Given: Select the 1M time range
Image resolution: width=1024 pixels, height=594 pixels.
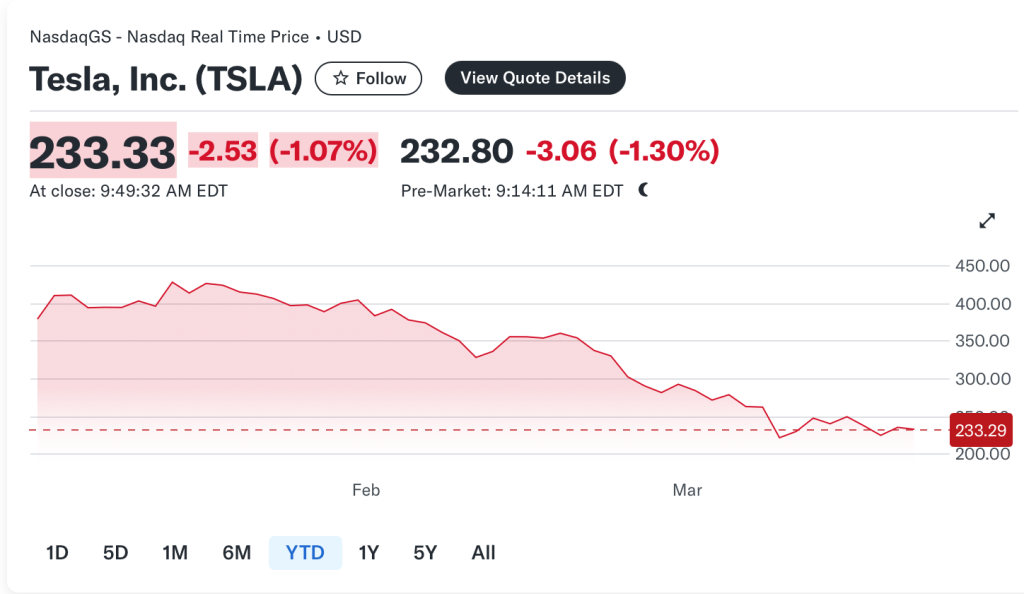Looking at the screenshot, I should (175, 552).
